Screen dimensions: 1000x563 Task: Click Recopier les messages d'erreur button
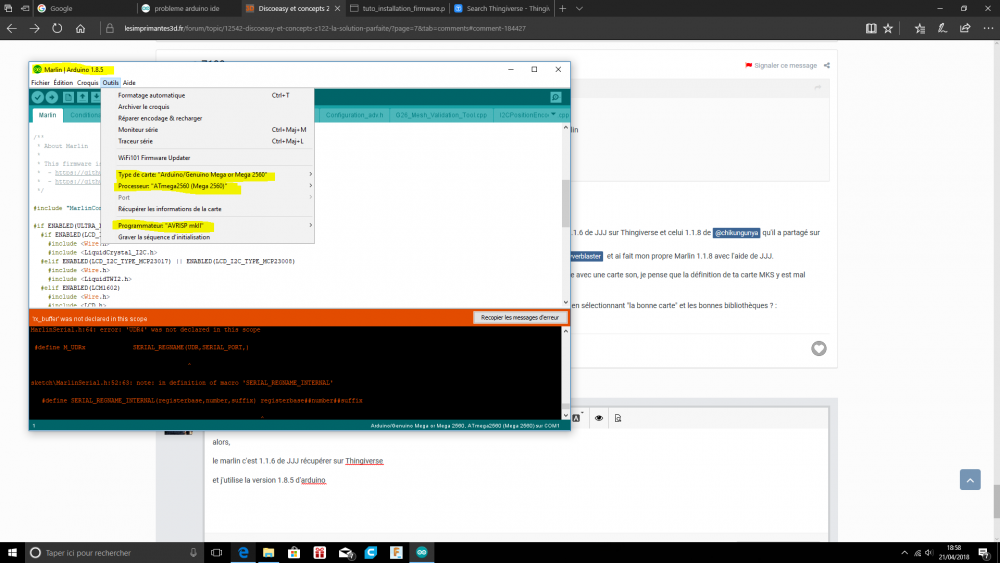point(520,318)
